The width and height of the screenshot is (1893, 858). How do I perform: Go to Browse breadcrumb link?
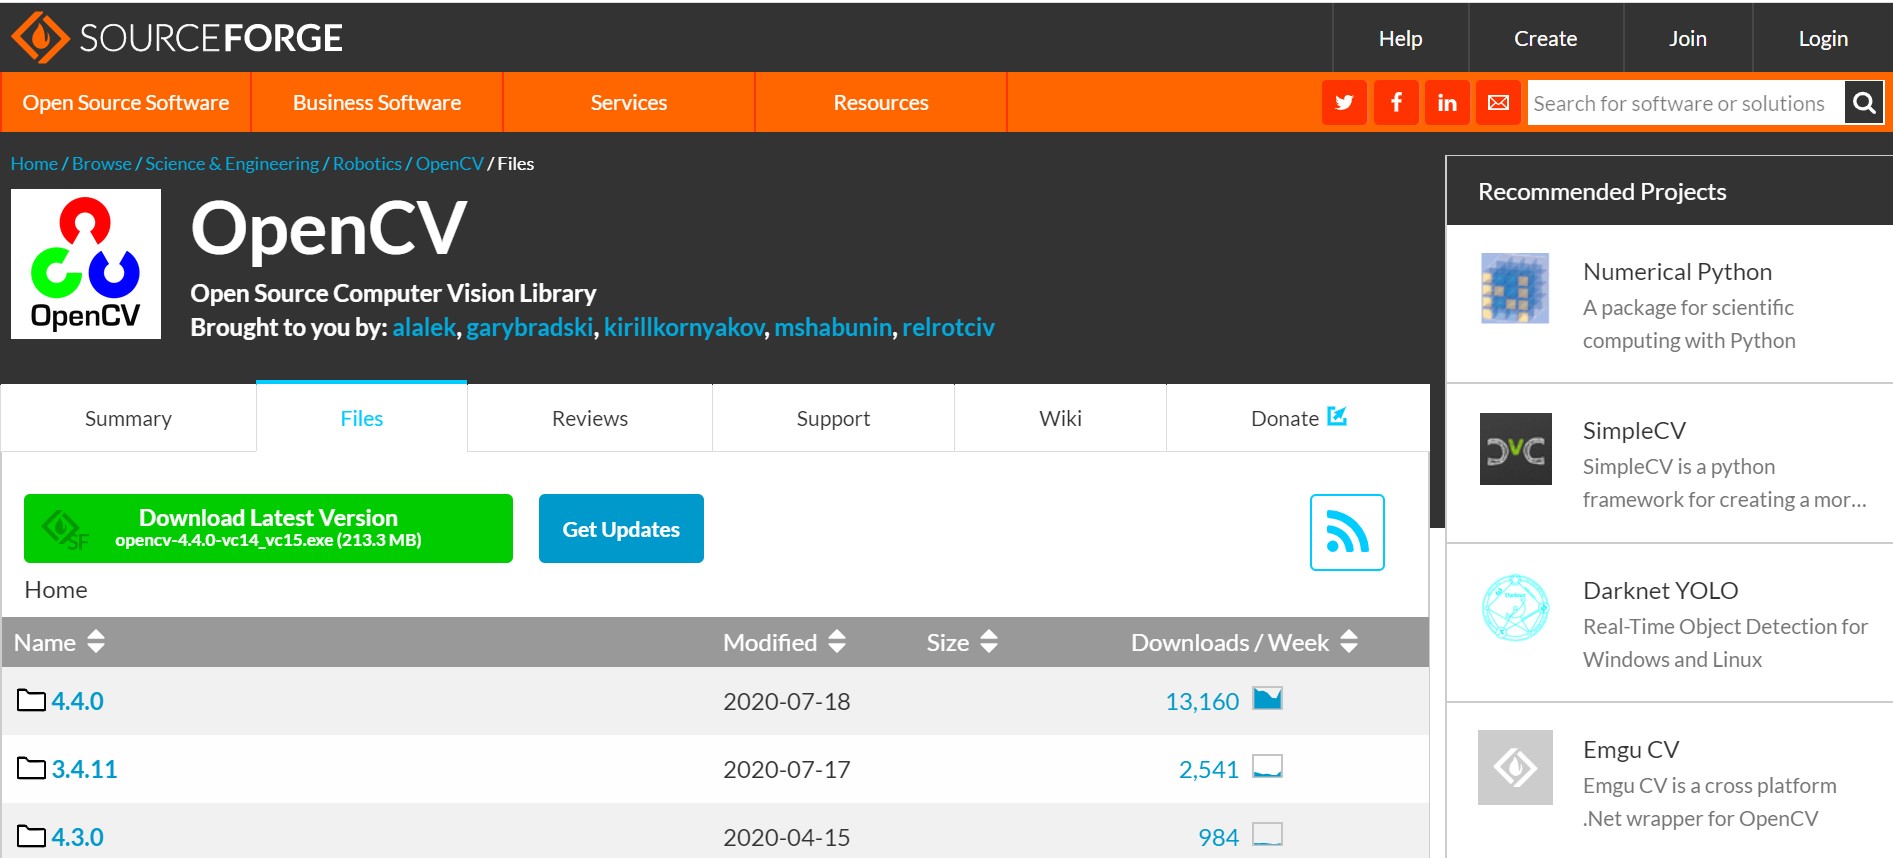pyautogui.click(x=102, y=163)
